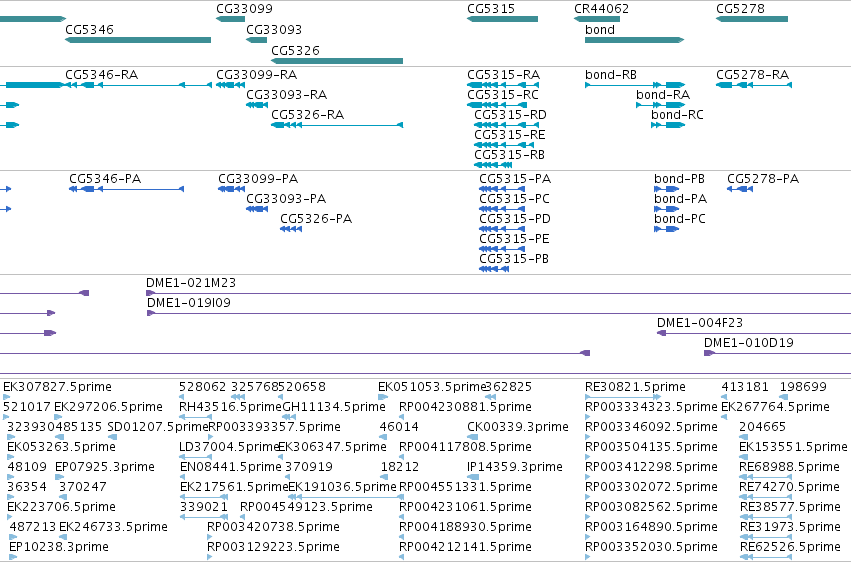Select the CG33093 gene feature
This screenshot has height=562, width=851.
point(257,40)
